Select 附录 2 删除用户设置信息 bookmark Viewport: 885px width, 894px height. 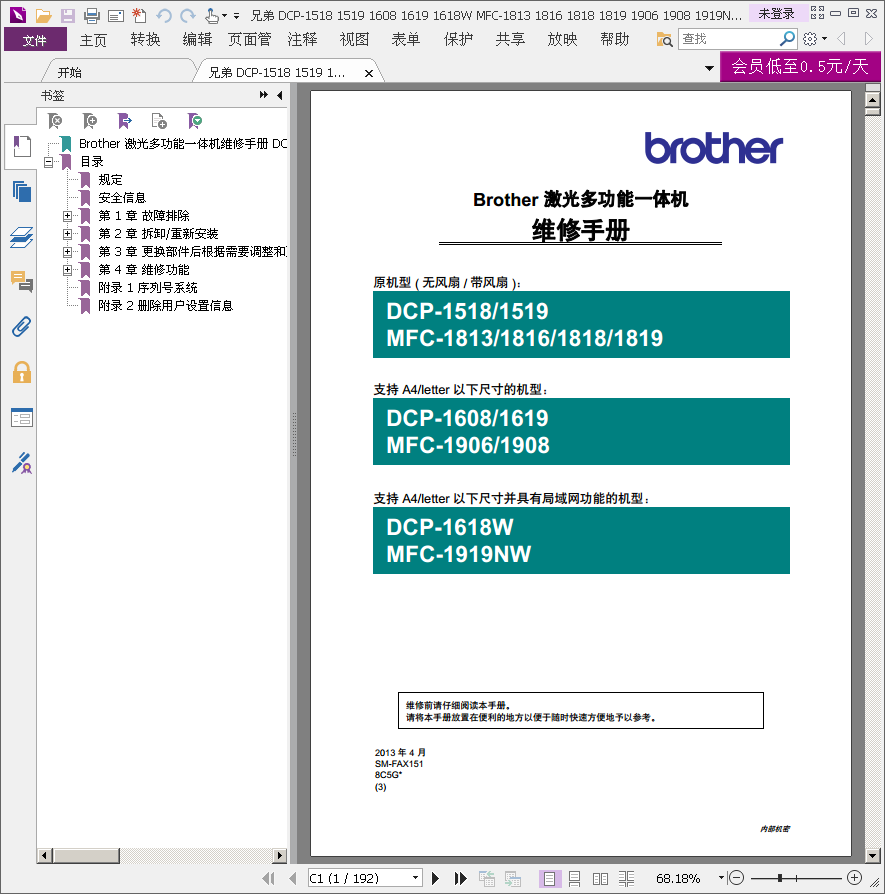point(165,306)
